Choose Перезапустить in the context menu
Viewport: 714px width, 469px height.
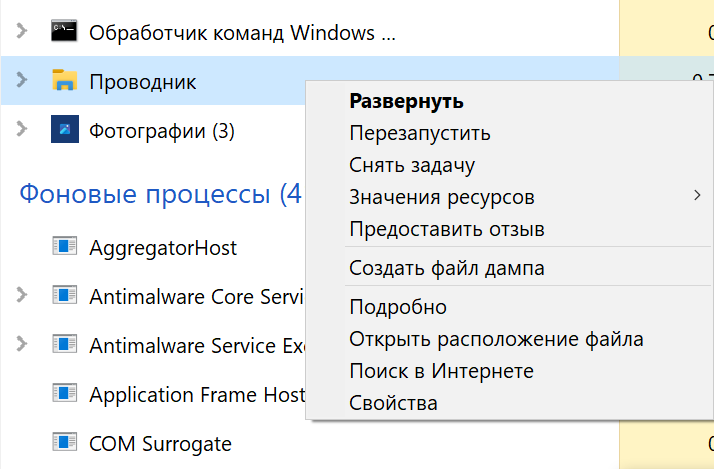tap(420, 133)
